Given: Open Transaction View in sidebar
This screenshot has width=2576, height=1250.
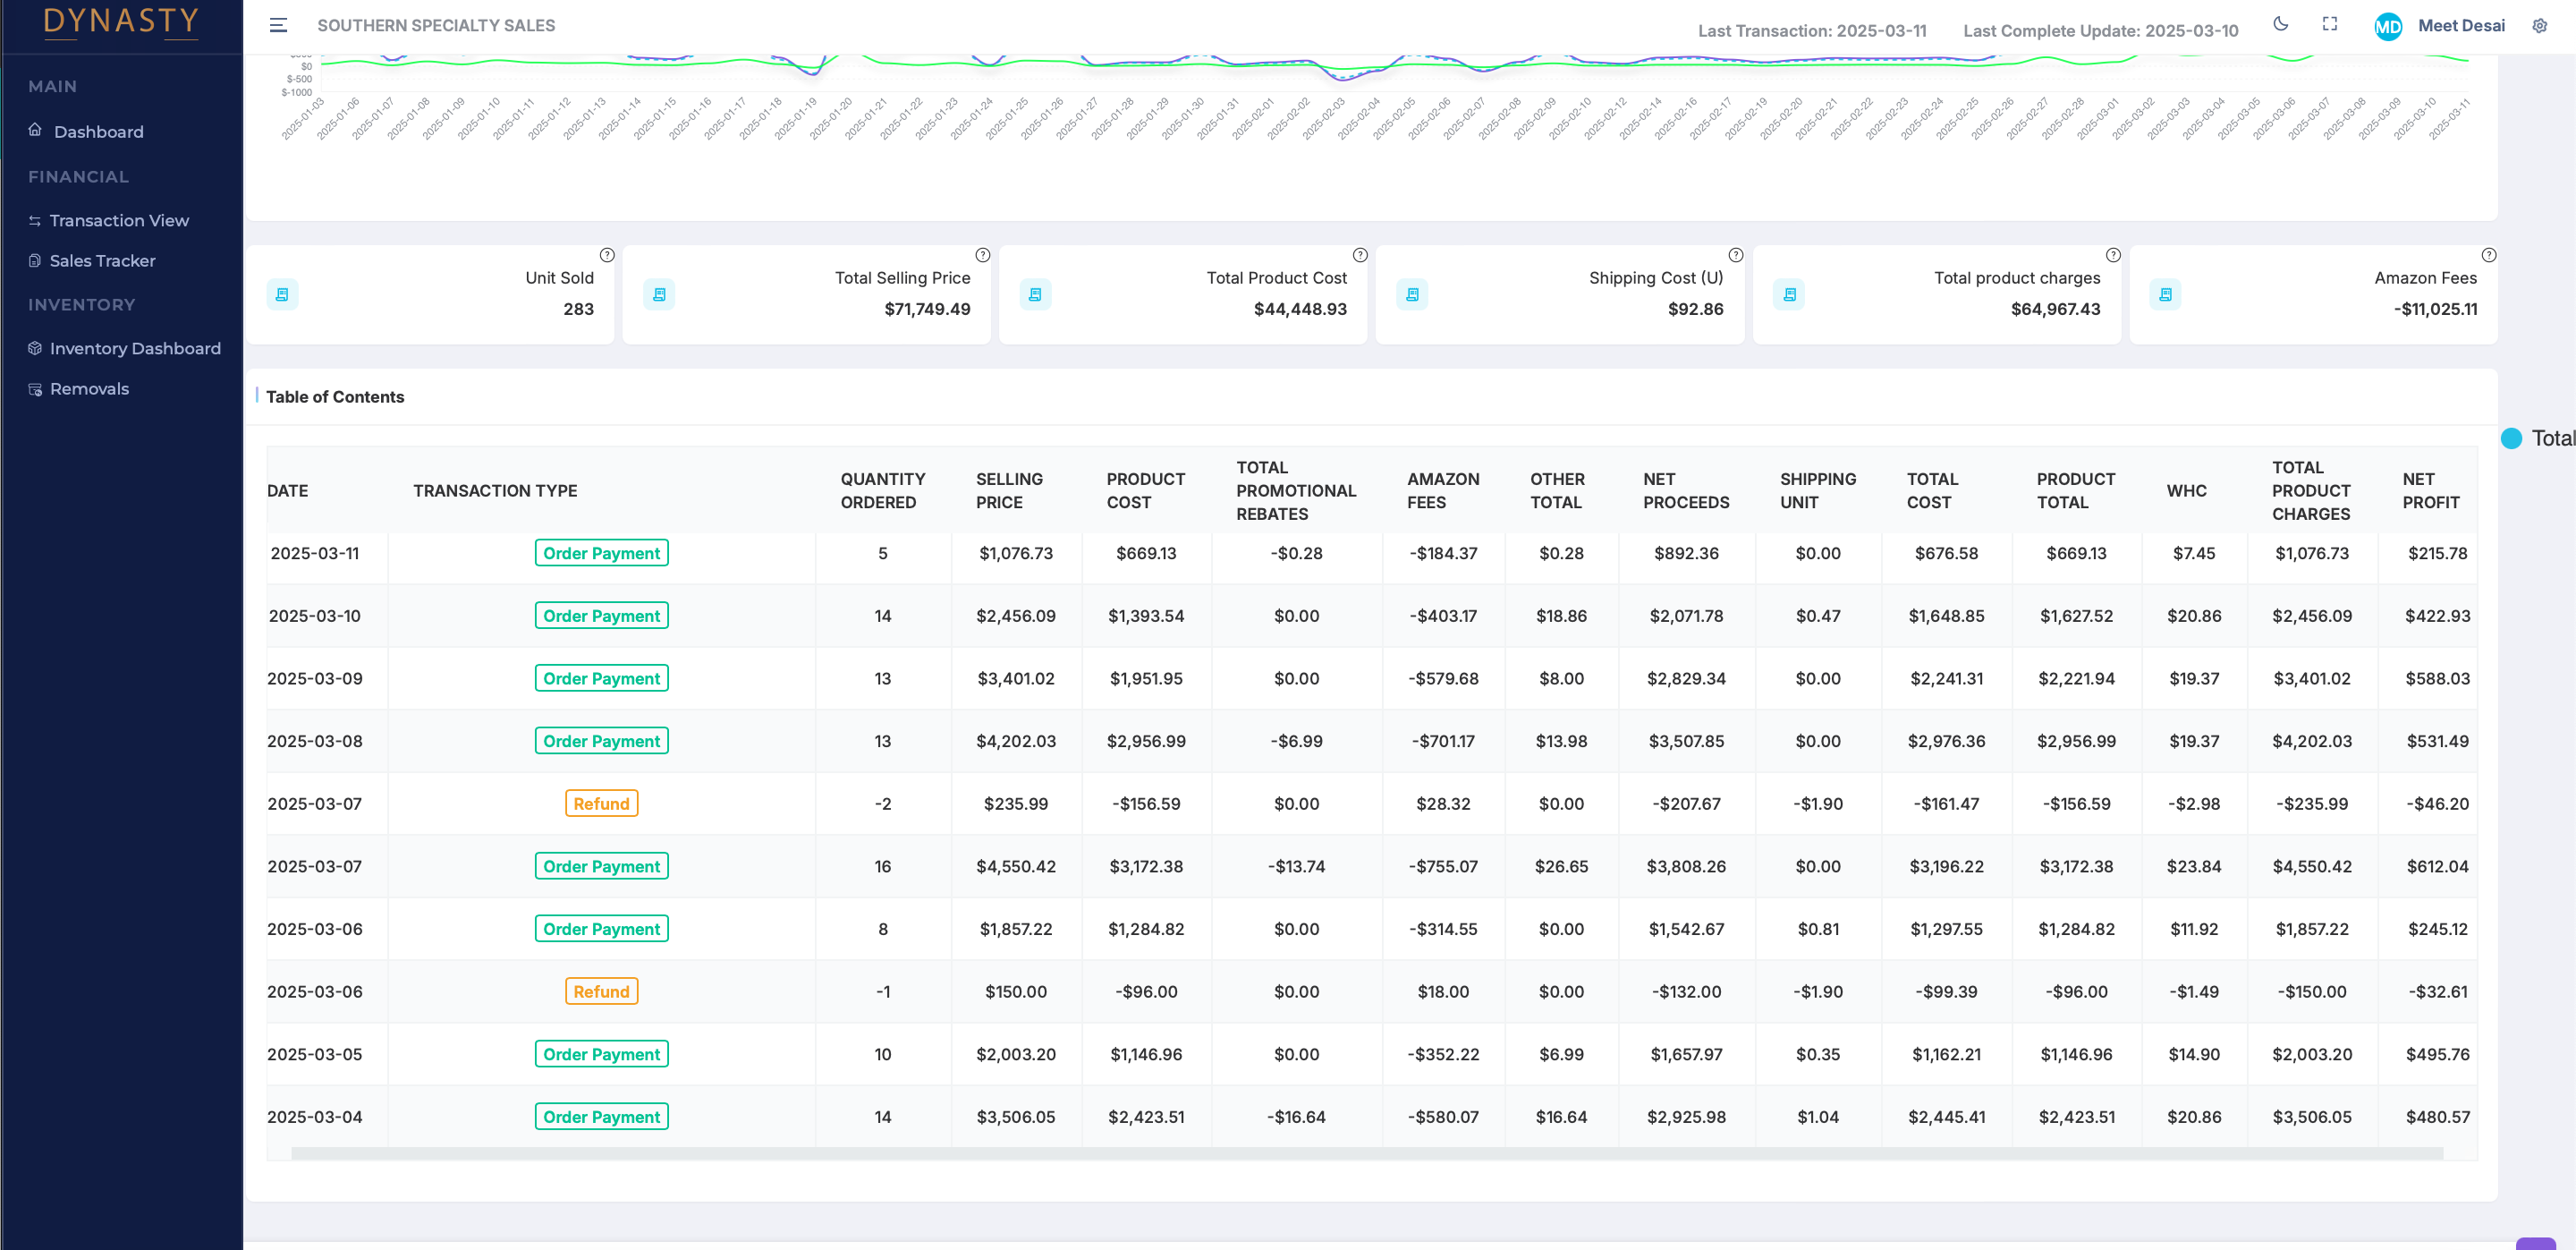Looking at the screenshot, I should 119,221.
